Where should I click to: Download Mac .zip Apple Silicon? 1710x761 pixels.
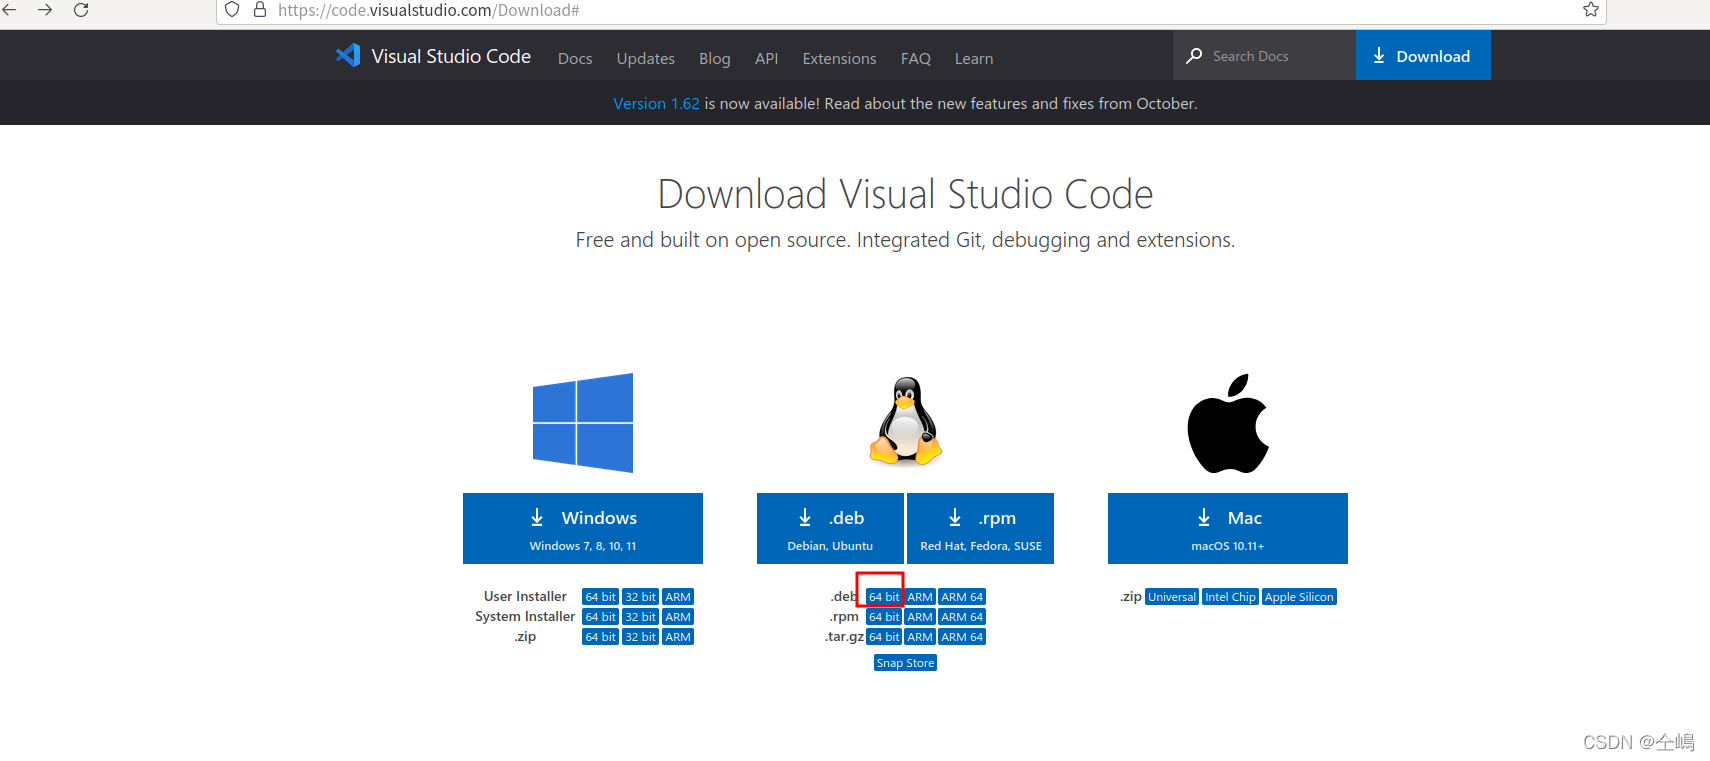click(1299, 597)
